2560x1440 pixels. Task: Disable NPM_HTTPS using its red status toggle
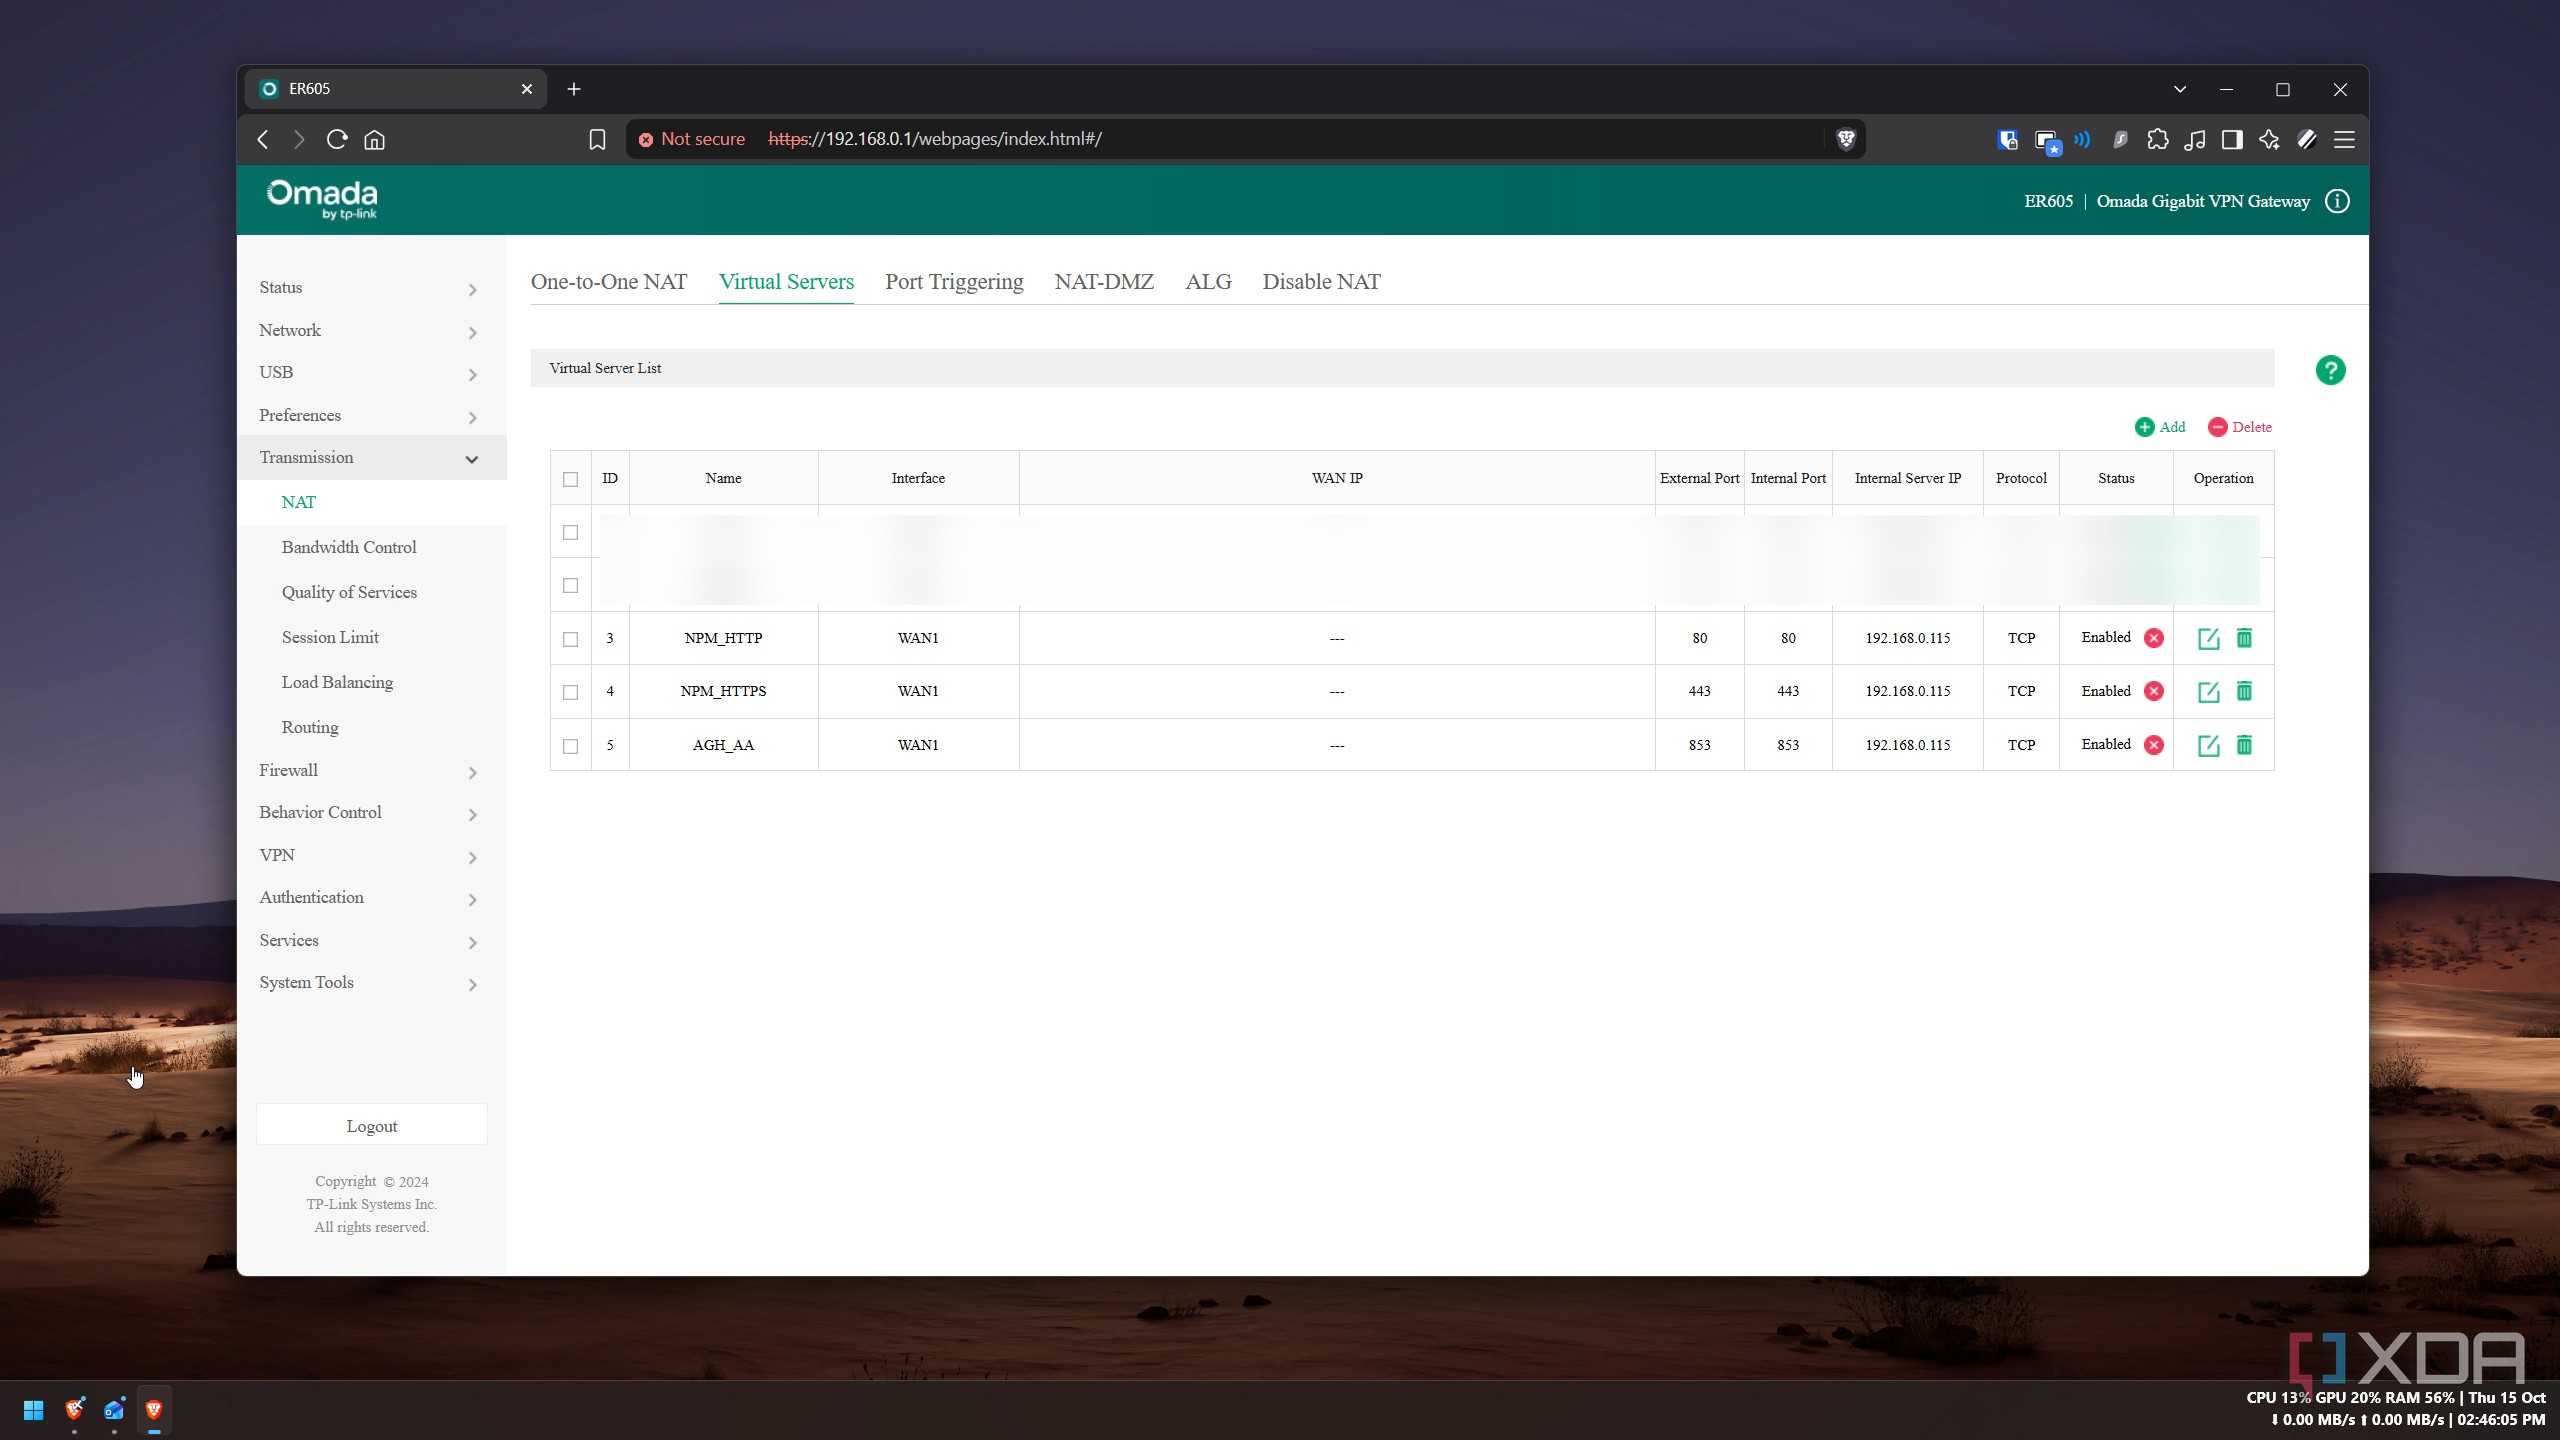2154,691
